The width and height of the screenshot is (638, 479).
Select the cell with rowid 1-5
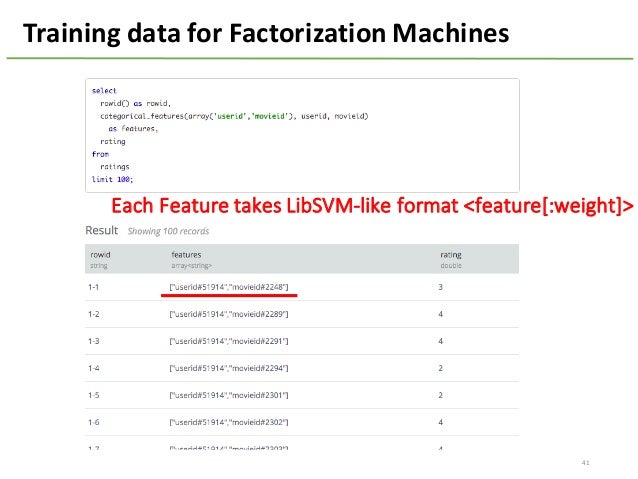(94, 395)
